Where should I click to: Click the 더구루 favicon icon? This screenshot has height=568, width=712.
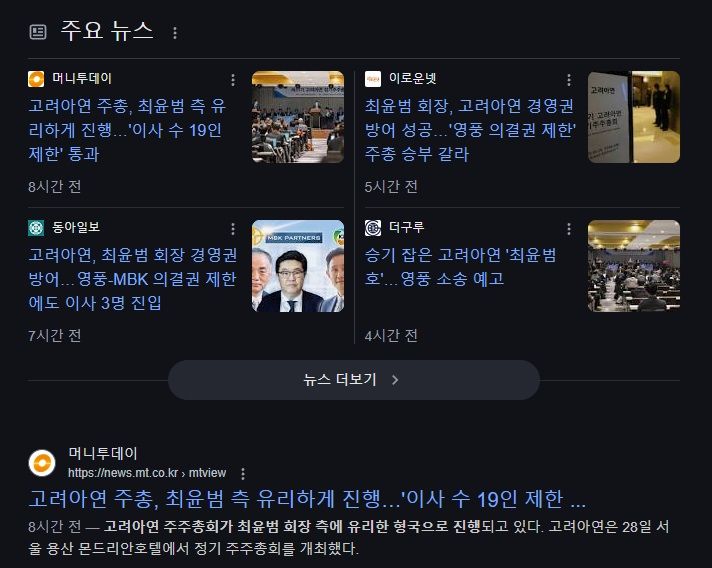point(373,228)
